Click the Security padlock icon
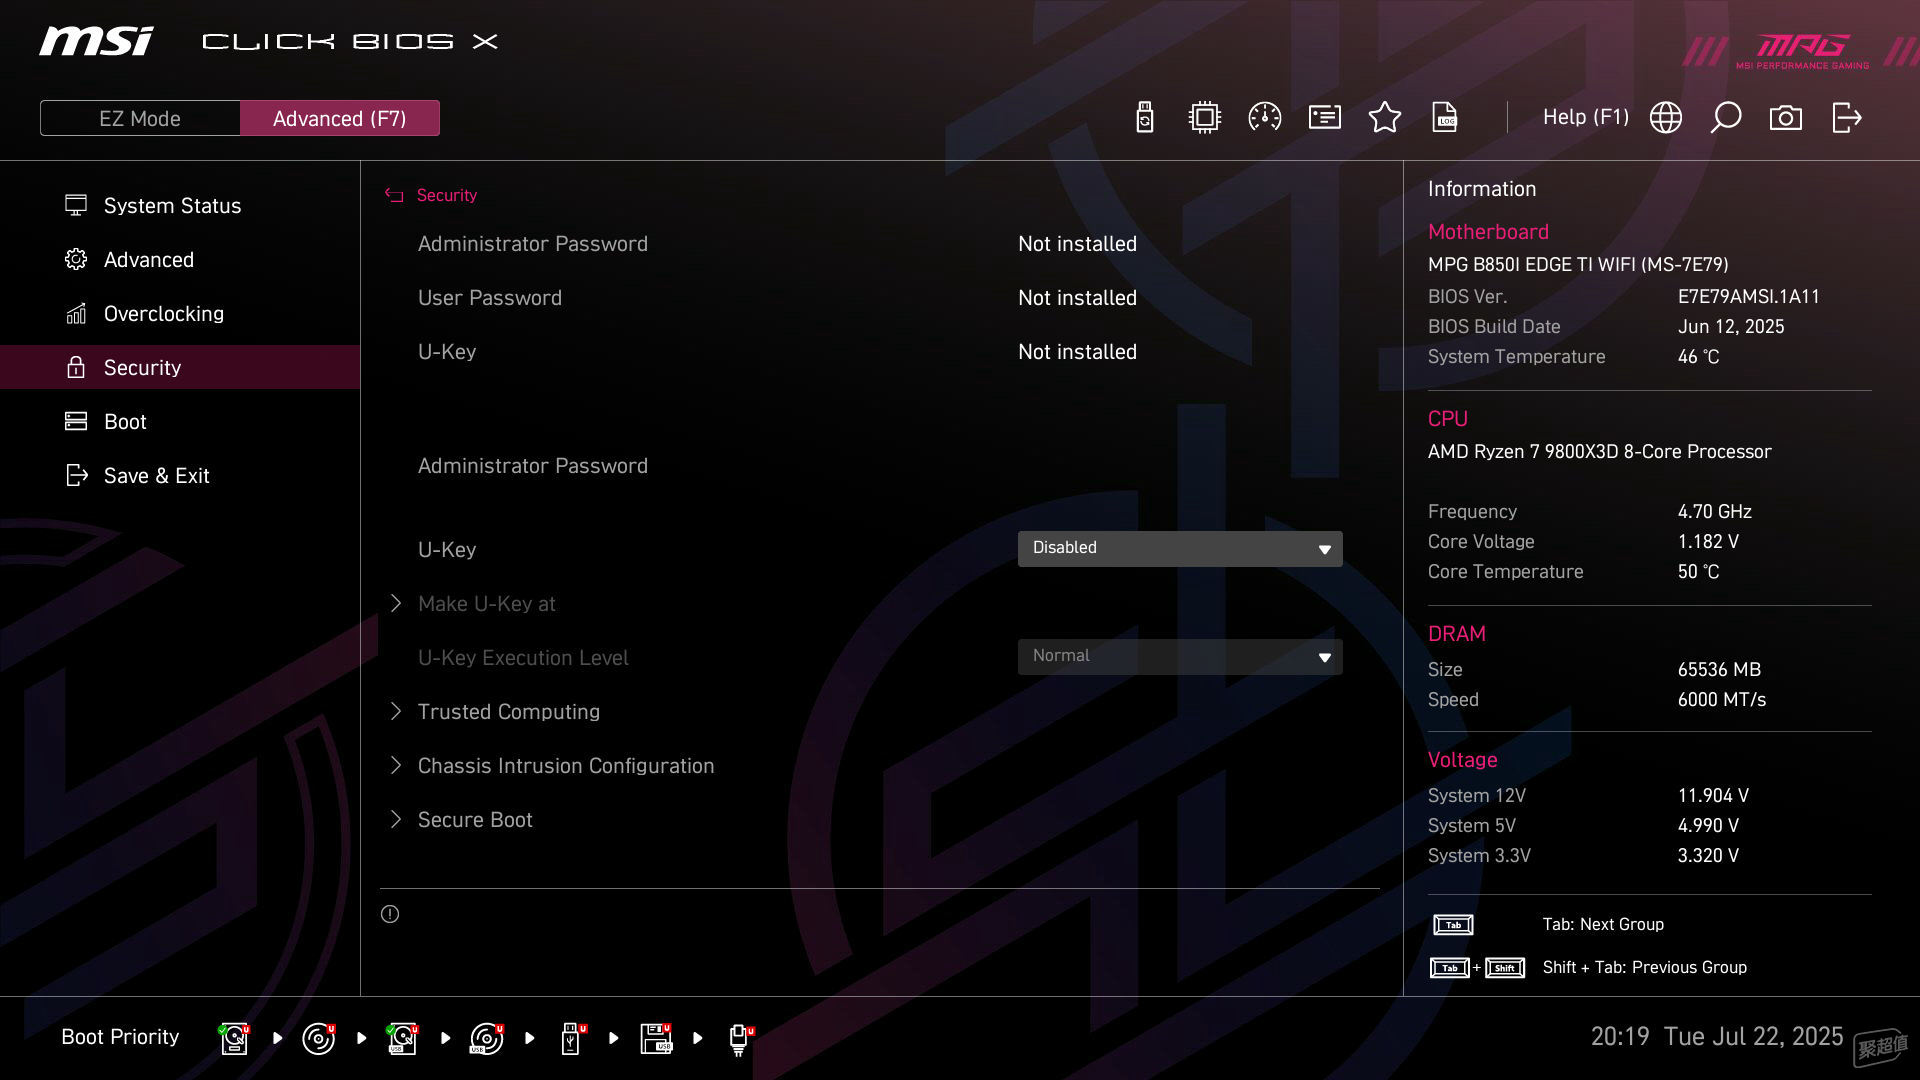This screenshot has width=1920, height=1080. (x=76, y=367)
